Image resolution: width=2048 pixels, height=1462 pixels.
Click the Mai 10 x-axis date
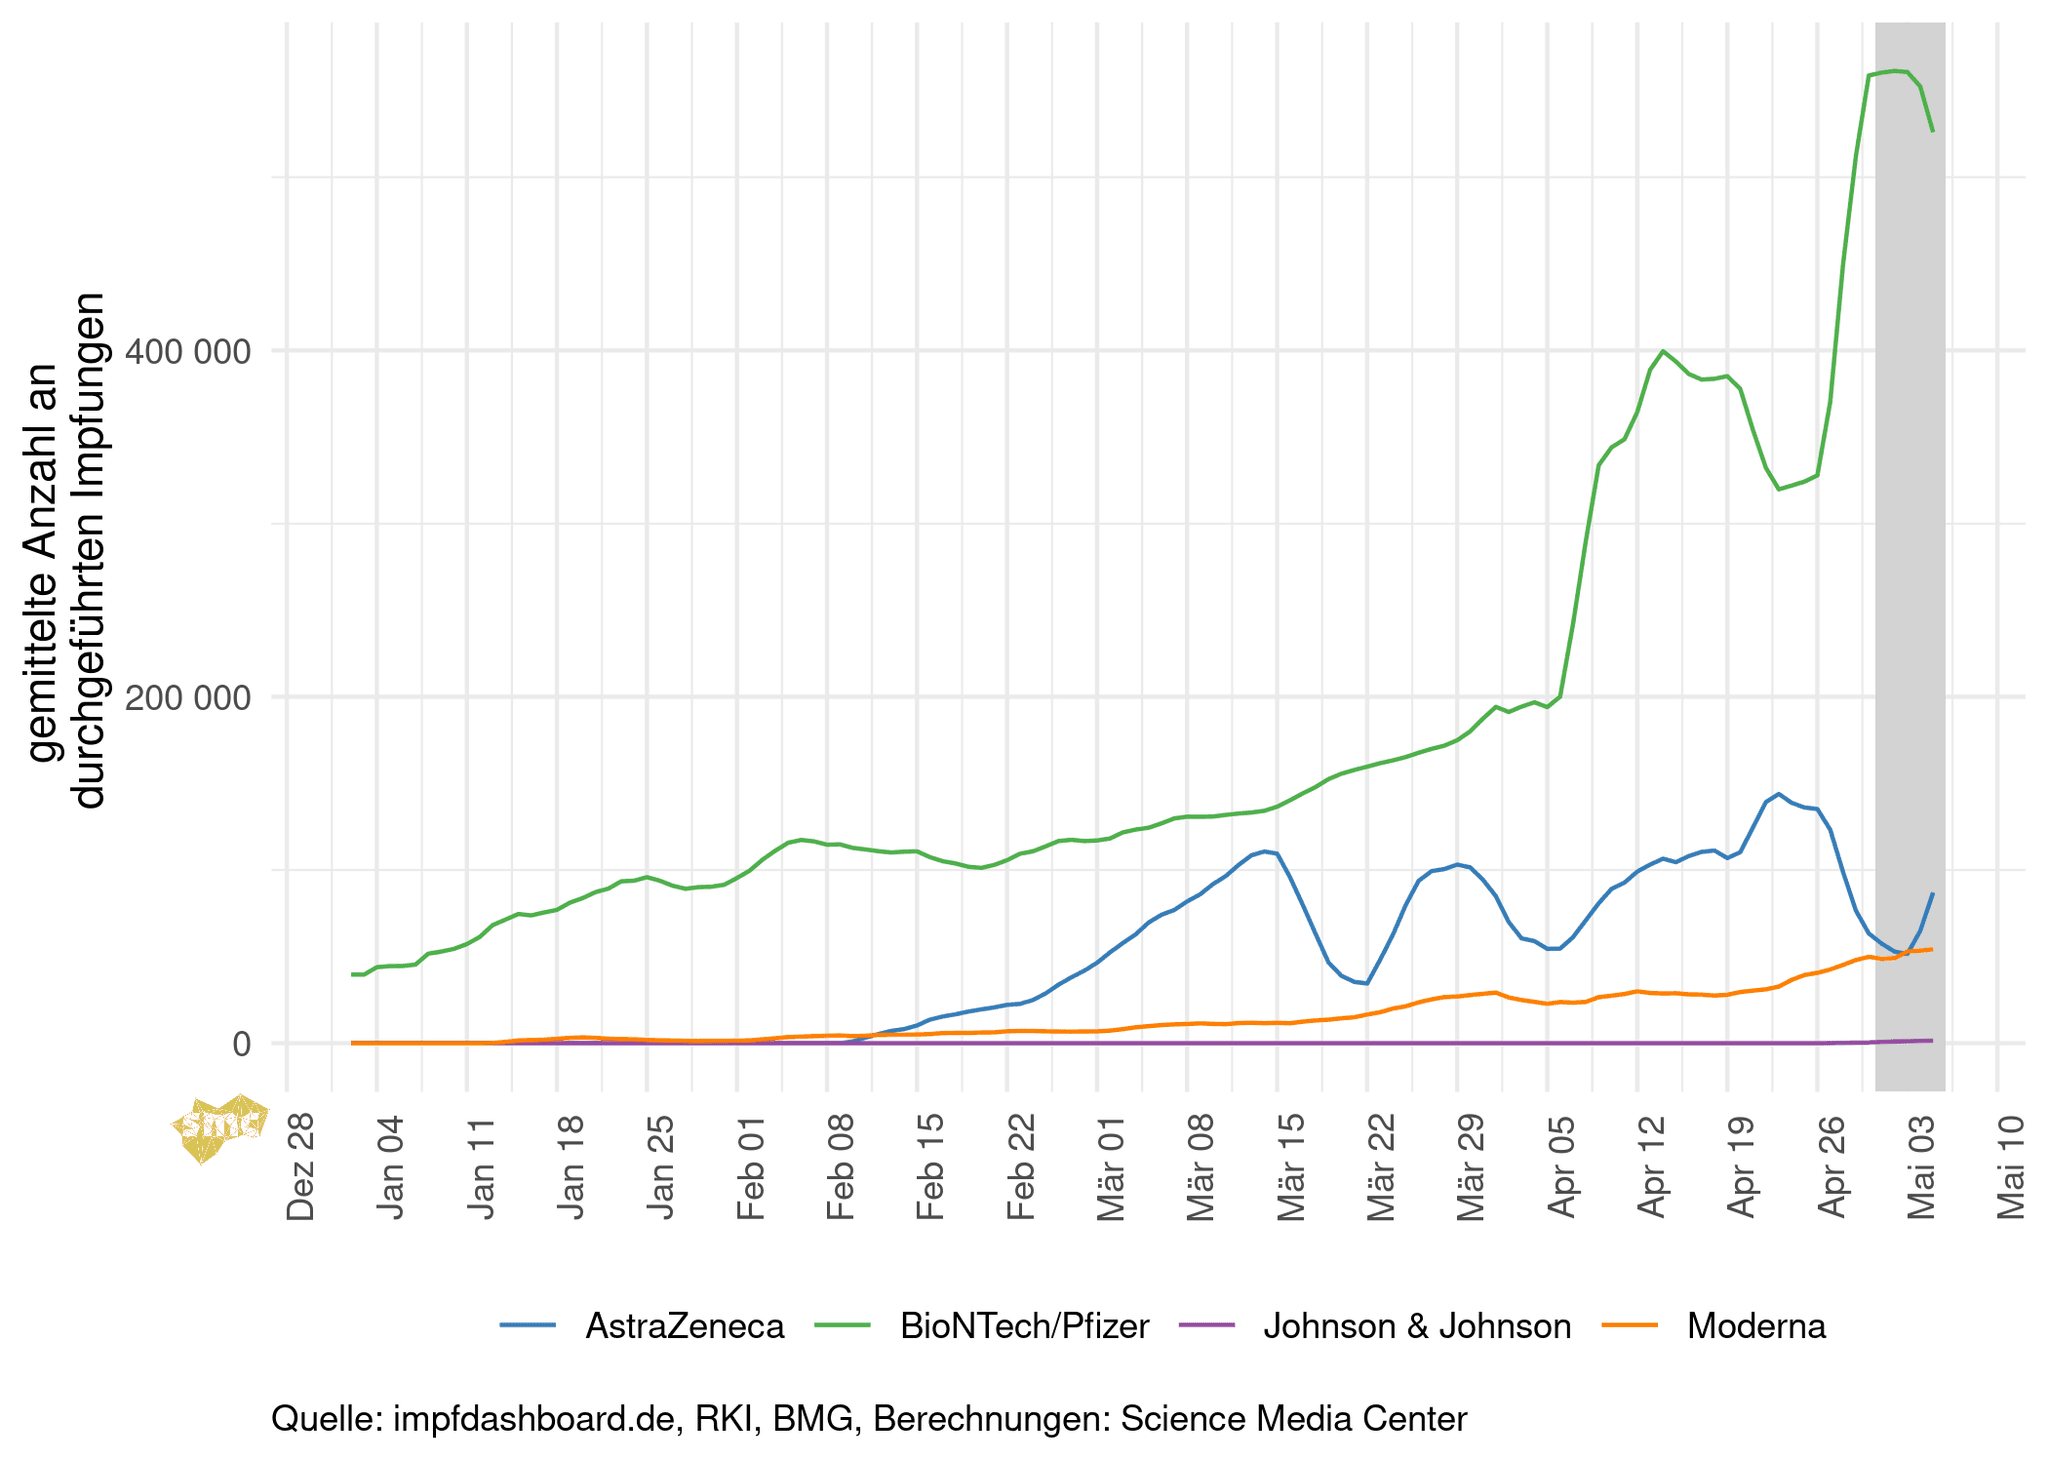click(2011, 1165)
